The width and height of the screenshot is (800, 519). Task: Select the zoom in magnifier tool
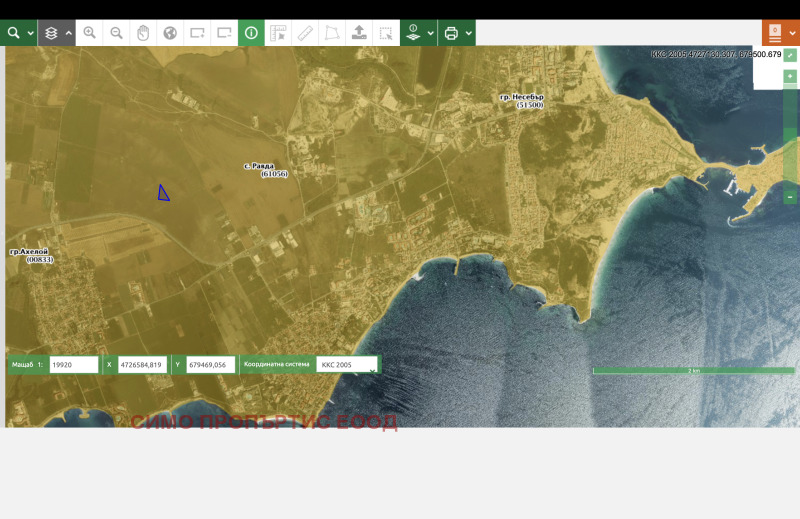point(90,33)
